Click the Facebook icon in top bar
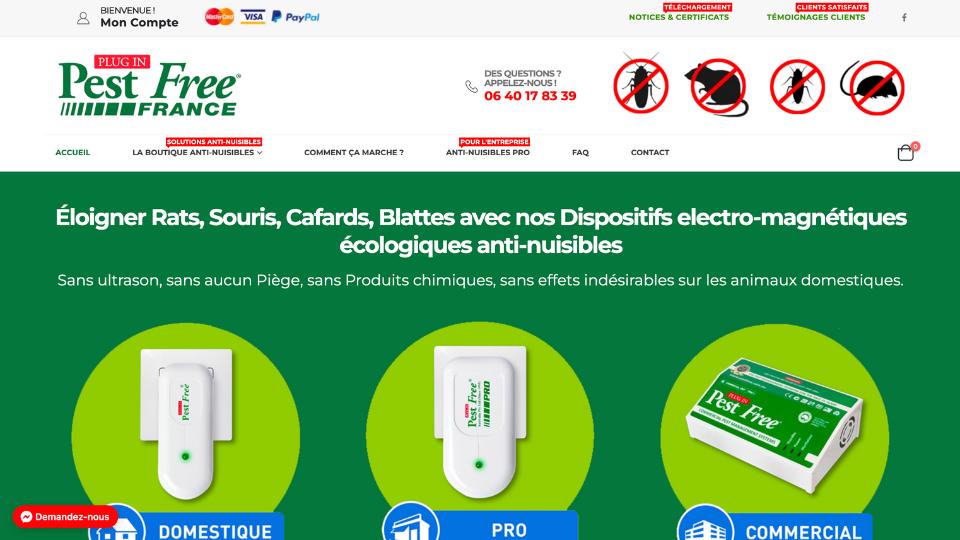Image resolution: width=960 pixels, height=540 pixels. pos(904,17)
